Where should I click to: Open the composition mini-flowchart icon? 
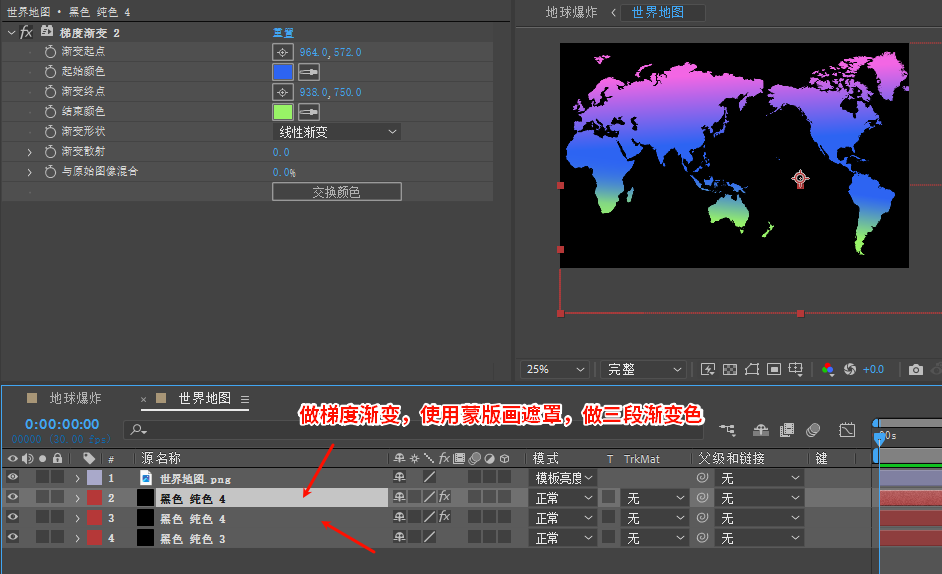[728, 430]
